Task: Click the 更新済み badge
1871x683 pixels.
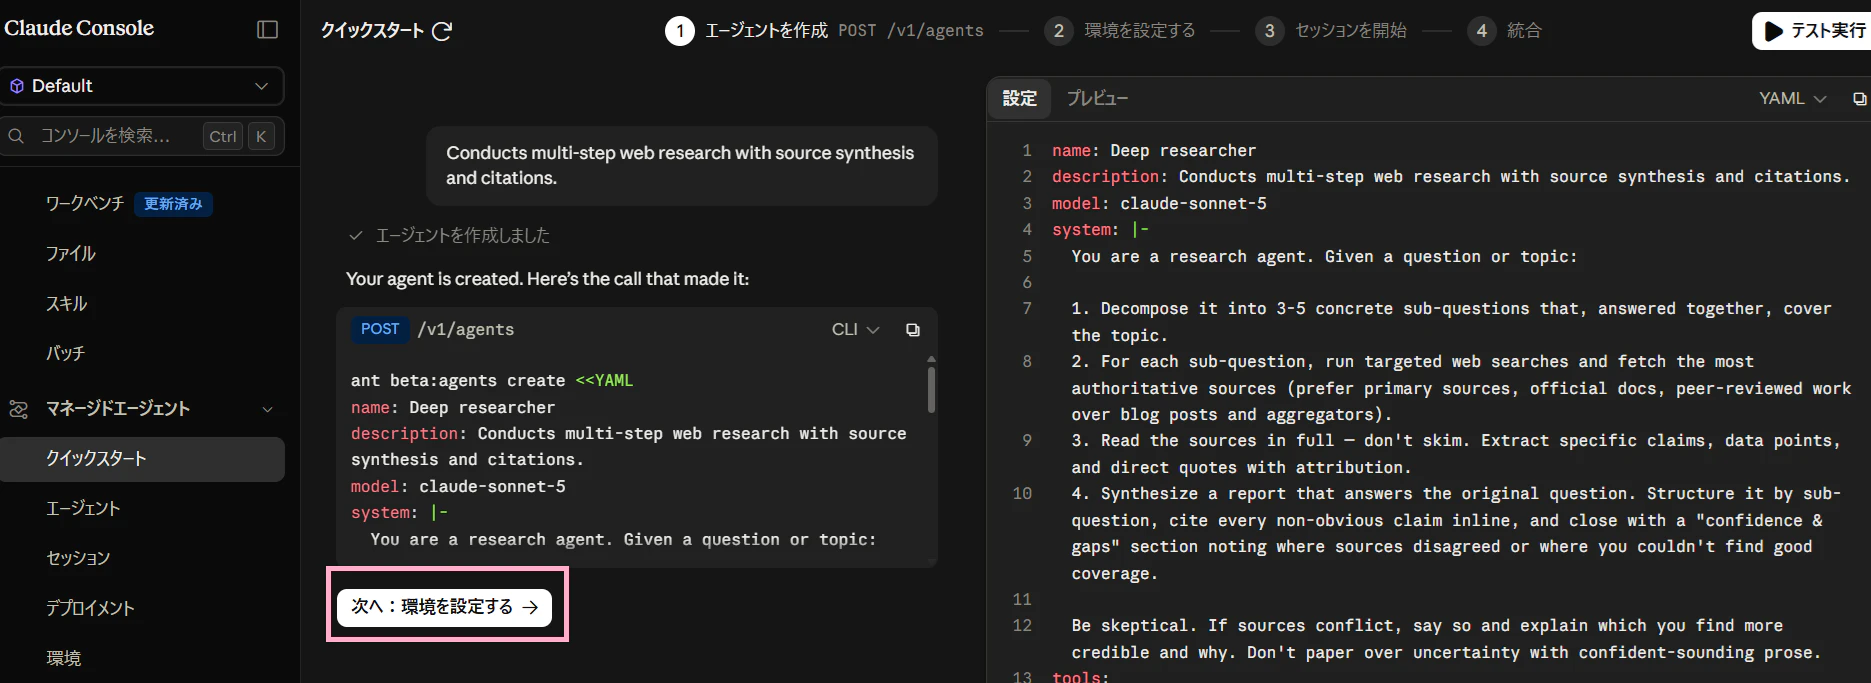Action: [173, 204]
